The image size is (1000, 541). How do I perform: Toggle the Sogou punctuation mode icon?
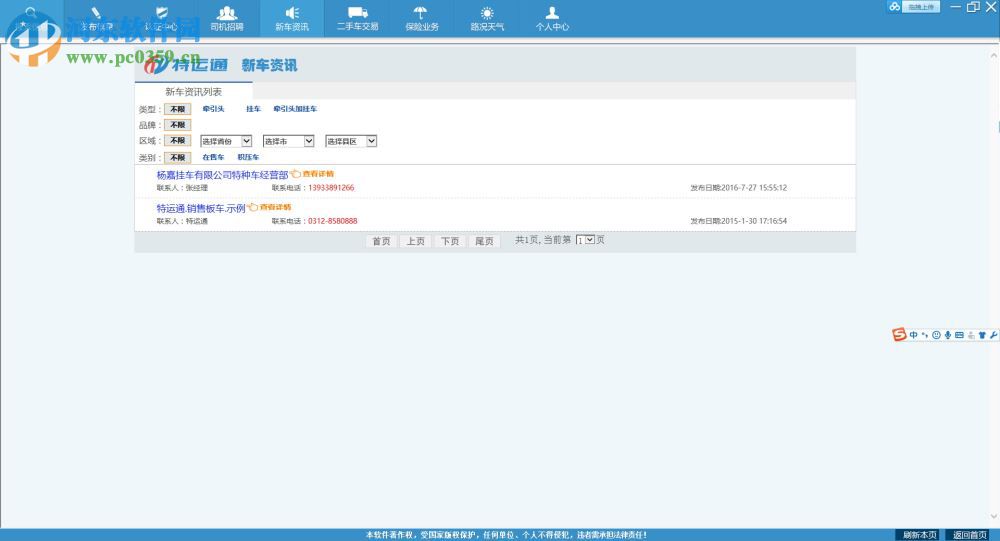(925, 335)
